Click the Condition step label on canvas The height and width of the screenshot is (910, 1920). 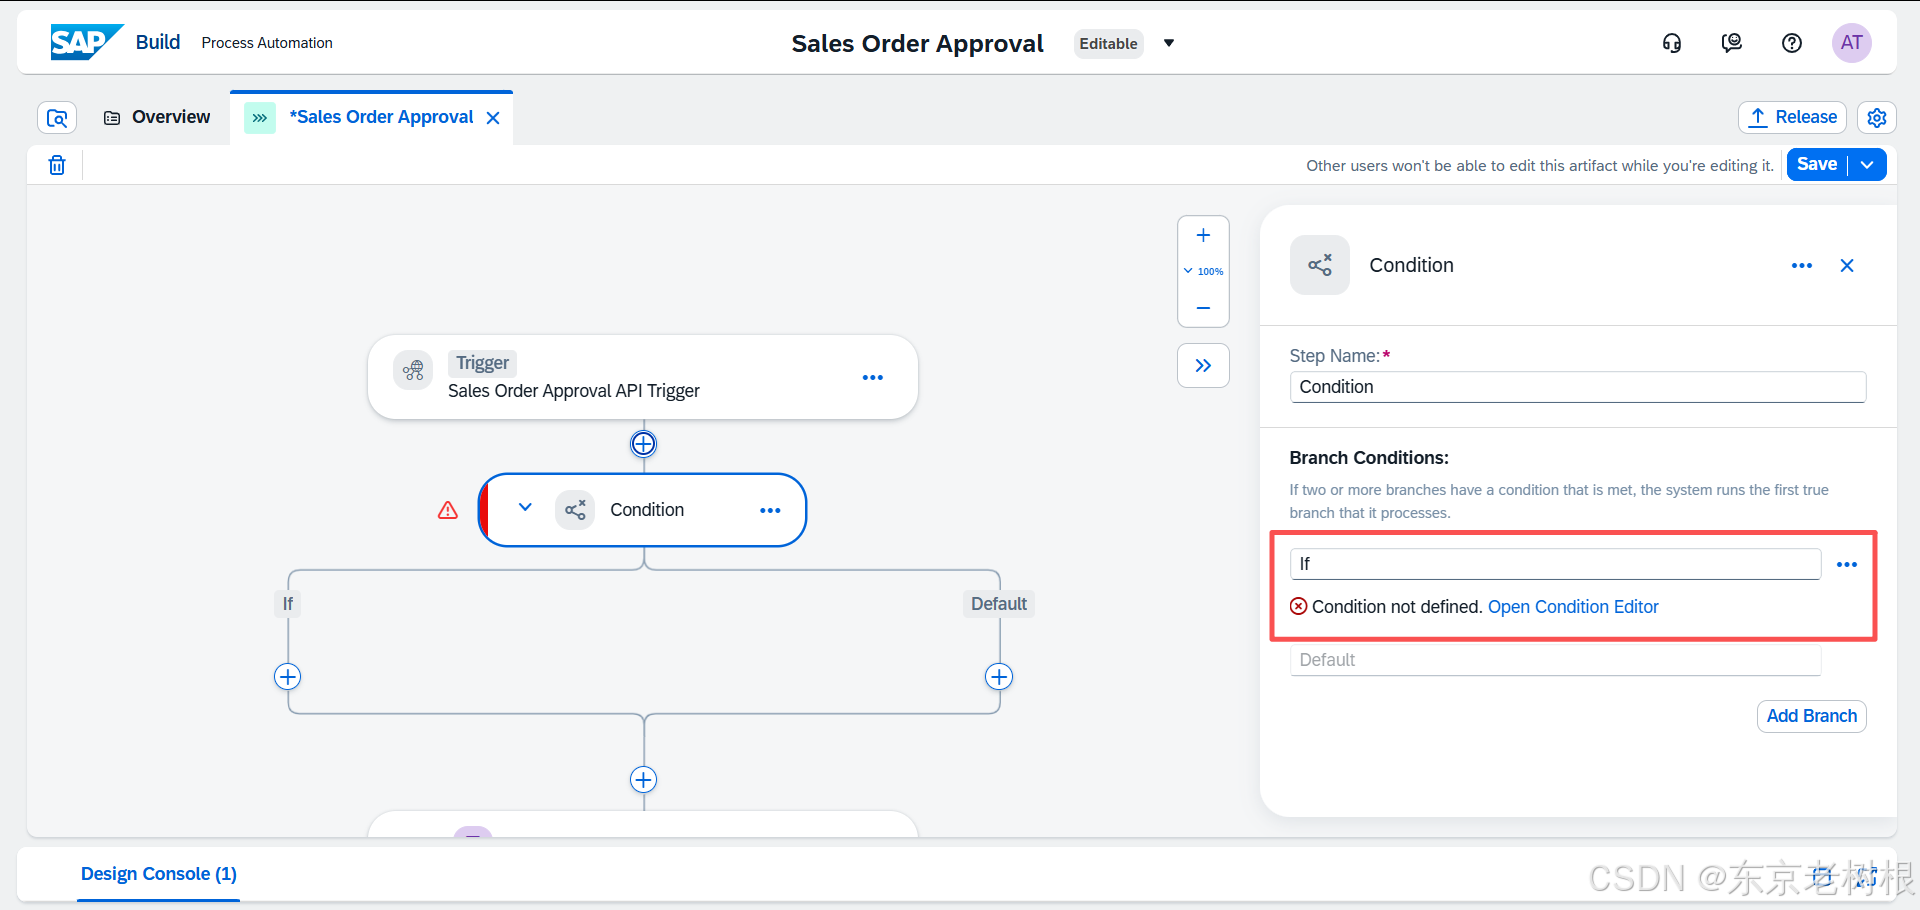[647, 510]
